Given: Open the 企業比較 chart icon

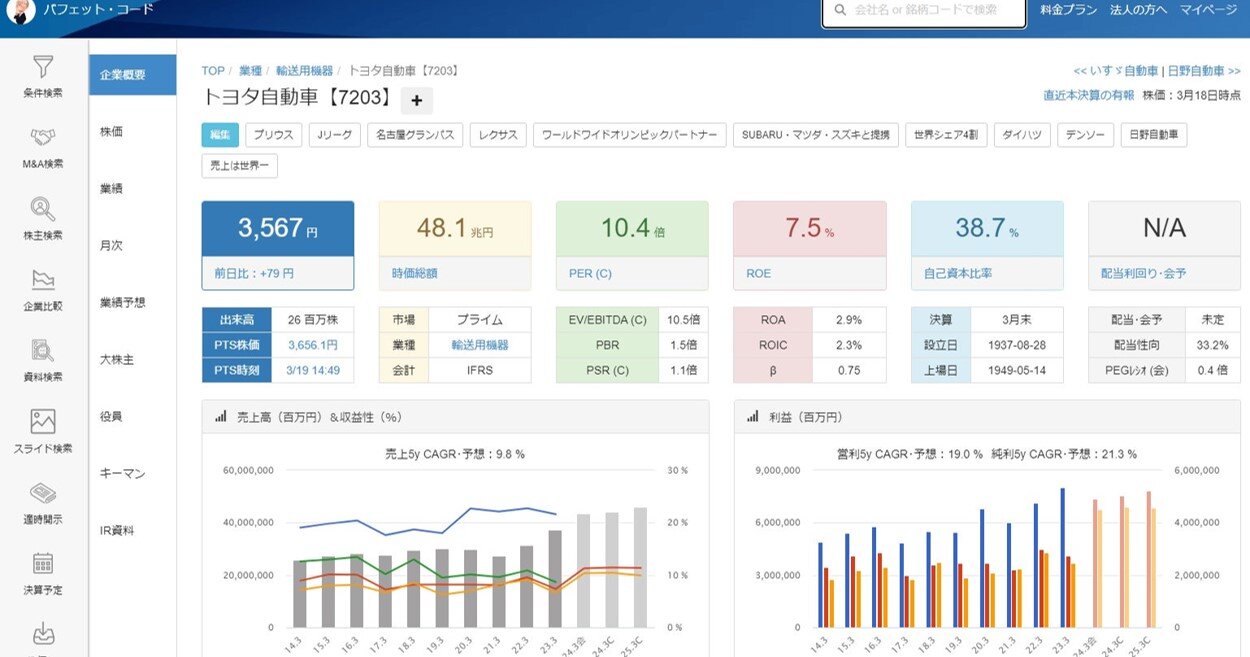Looking at the screenshot, I should (x=43, y=279).
